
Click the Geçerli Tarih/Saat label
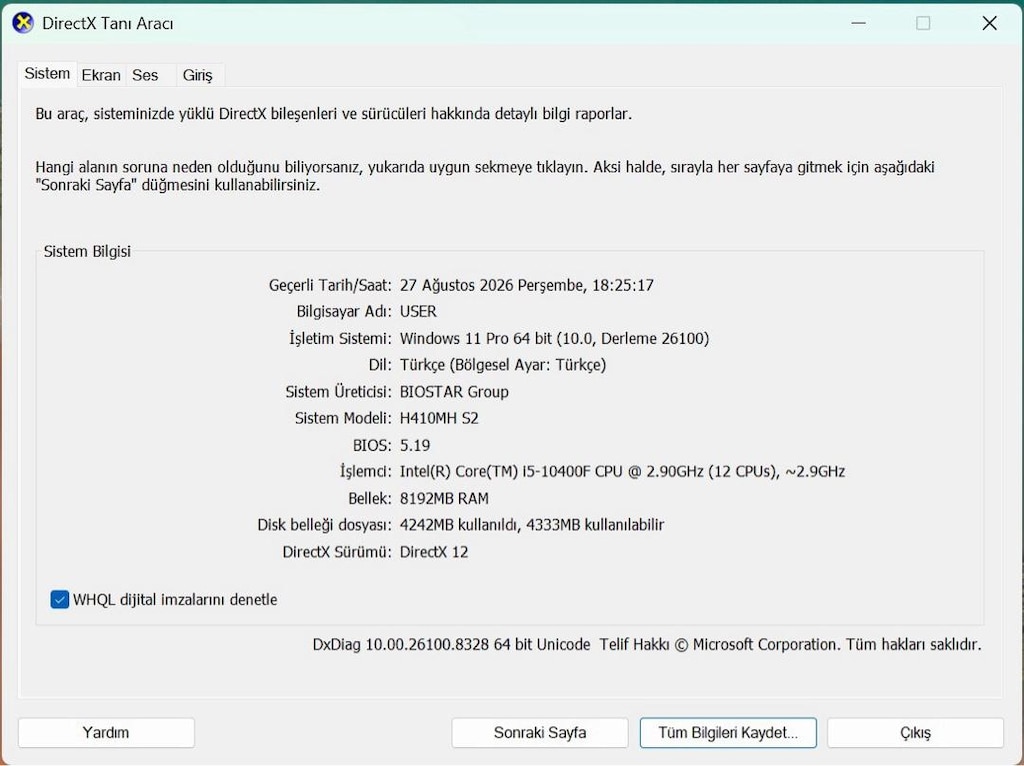point(330,285)
